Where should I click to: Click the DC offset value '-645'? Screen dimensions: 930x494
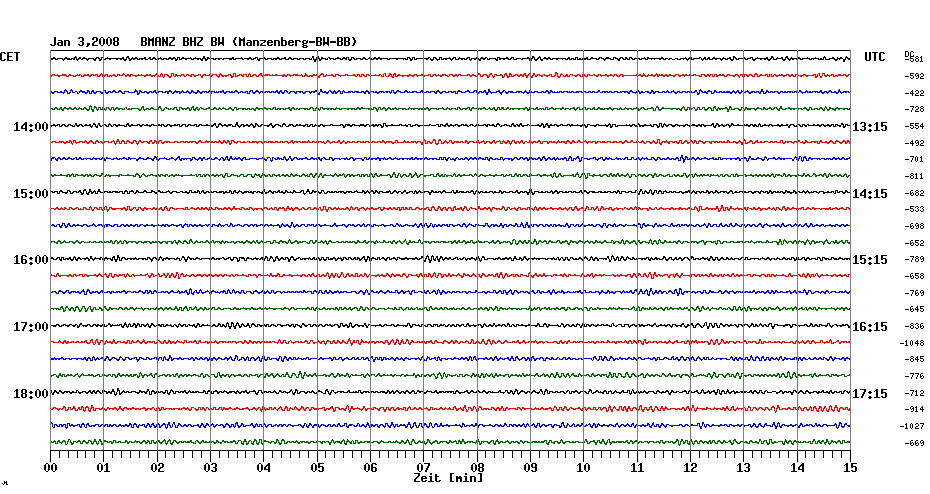click(x=914, y=310)
